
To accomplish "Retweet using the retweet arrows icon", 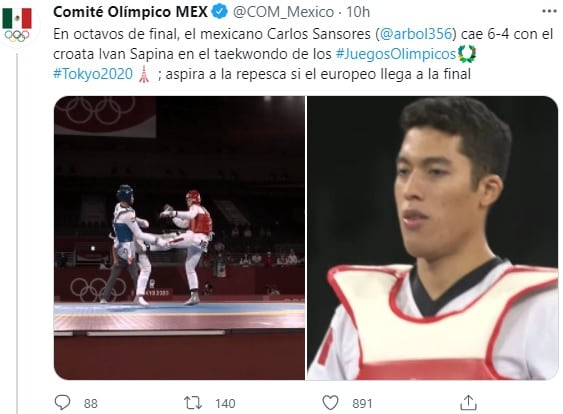I will (193, 403).
